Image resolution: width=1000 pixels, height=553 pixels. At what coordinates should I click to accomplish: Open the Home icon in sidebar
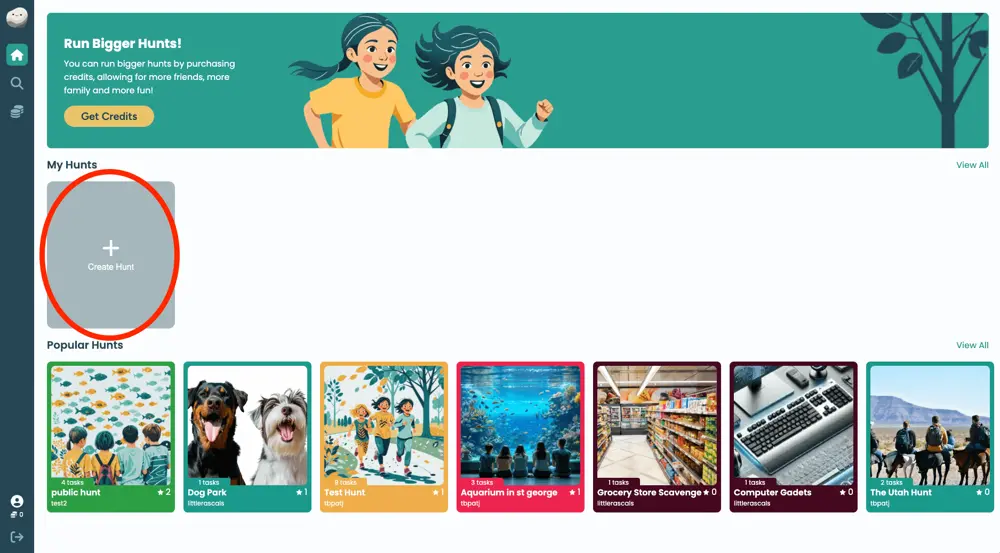(17, 55)
